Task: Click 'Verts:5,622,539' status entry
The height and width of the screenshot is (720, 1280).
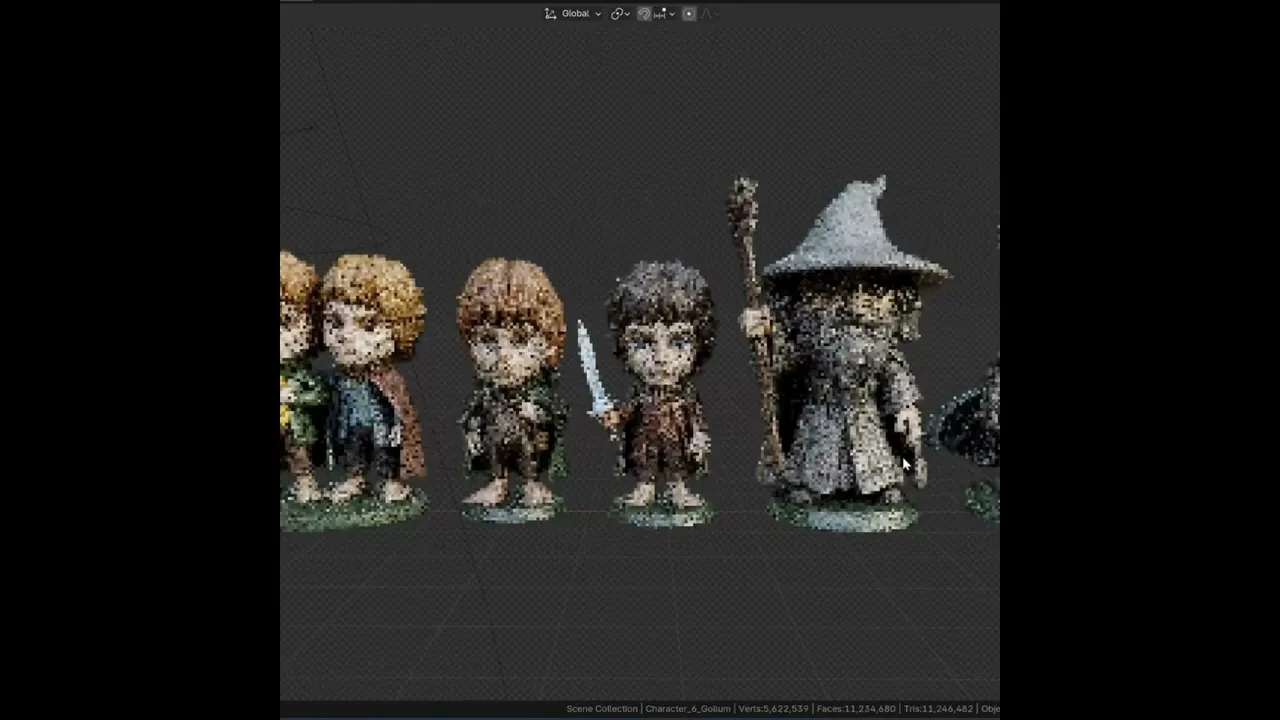Action: click(773, 708)
